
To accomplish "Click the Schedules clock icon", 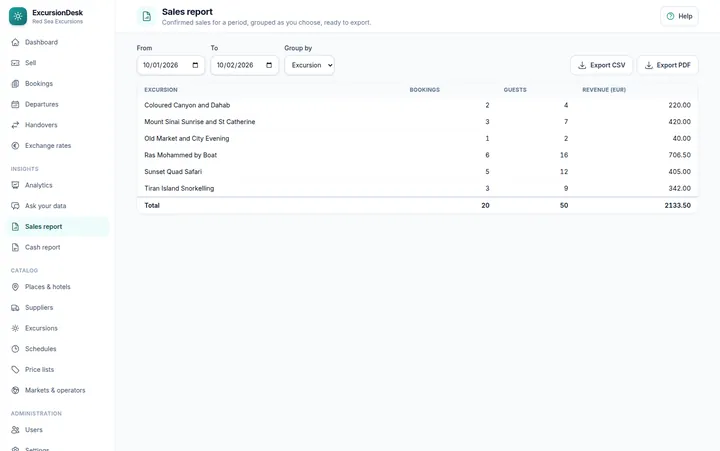I will [x=15, y=349].
